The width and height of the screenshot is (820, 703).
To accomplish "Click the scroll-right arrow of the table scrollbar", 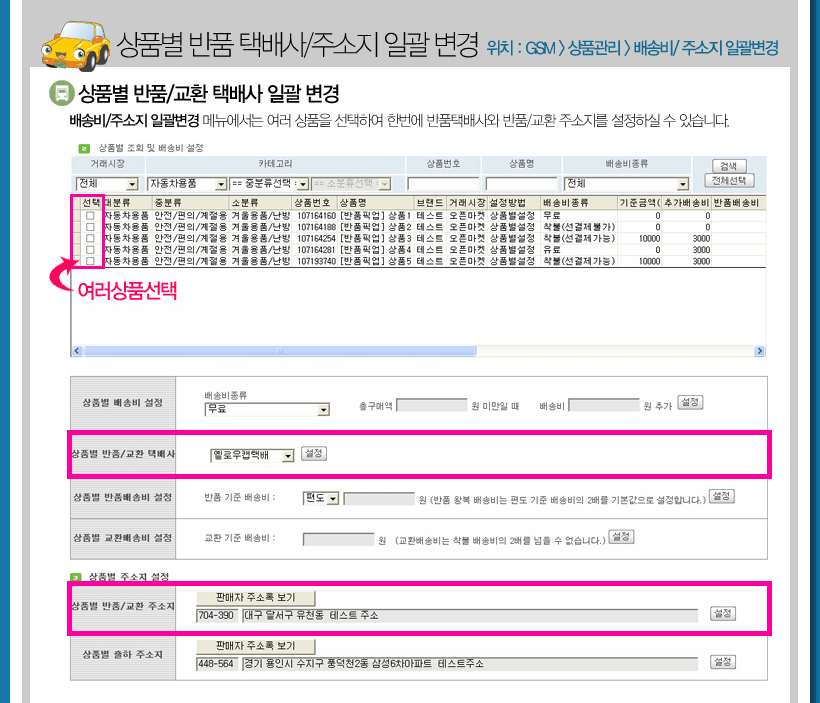I will click(759, 352).
